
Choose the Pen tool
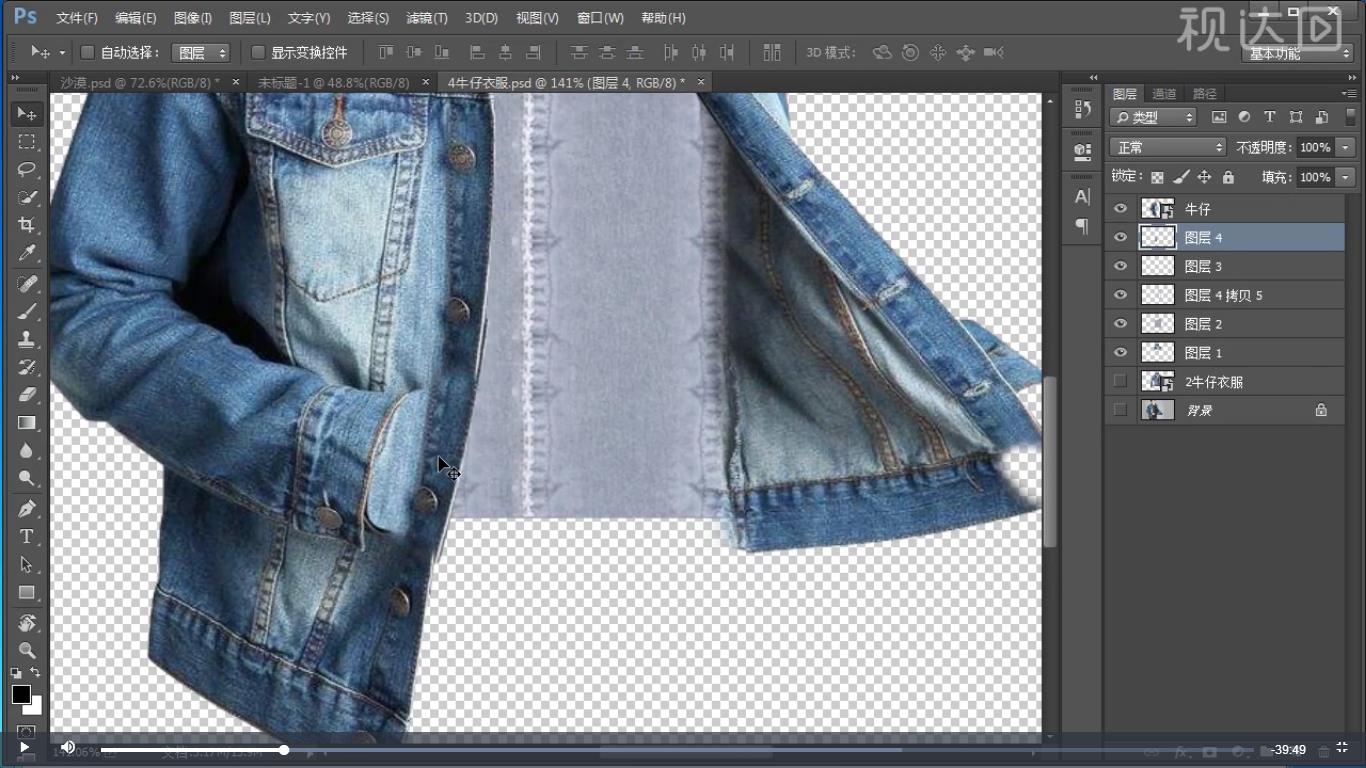[x=27, y=508]
